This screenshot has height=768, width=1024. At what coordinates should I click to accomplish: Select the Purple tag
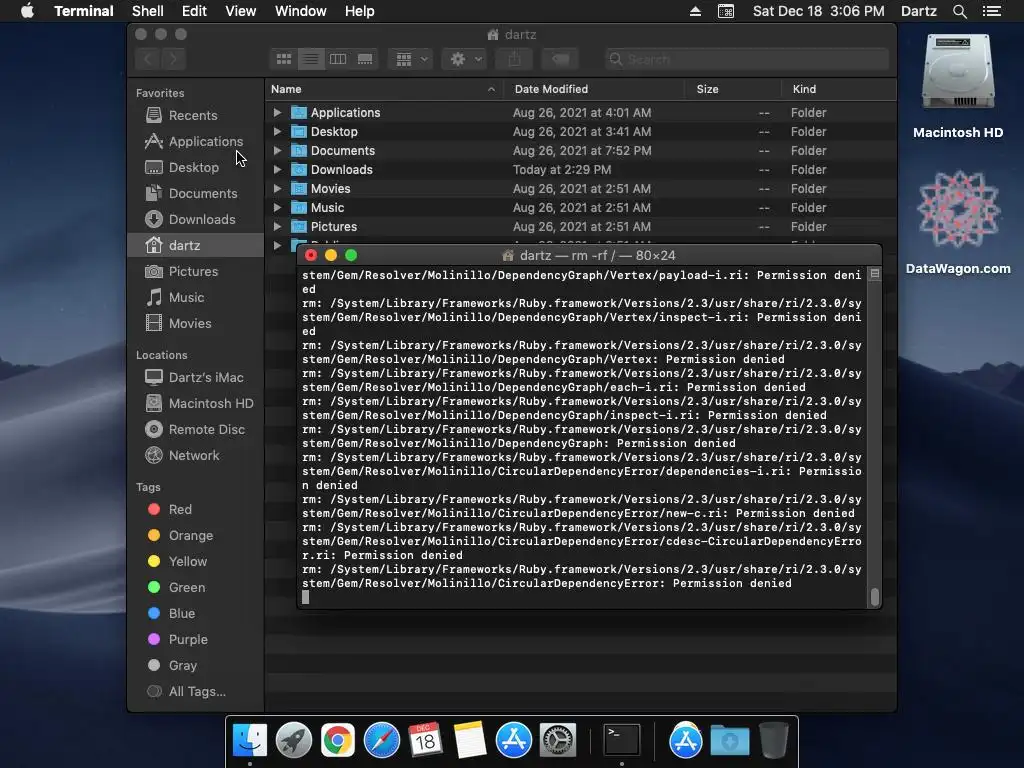[x=195, y=639]
